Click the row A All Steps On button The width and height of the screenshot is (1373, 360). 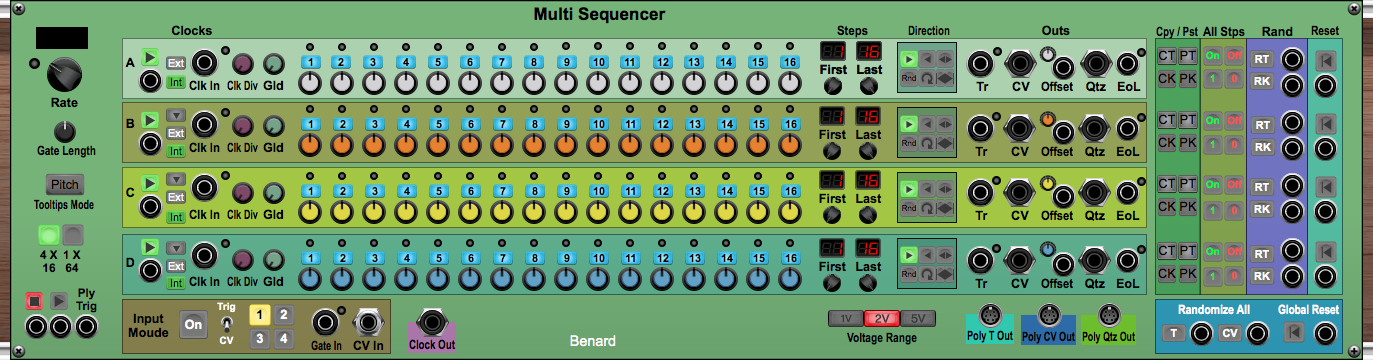1213,56
